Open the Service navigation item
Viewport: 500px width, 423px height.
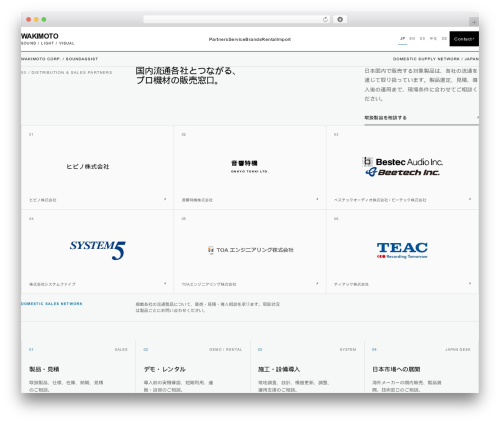click(x=237, y=39)
